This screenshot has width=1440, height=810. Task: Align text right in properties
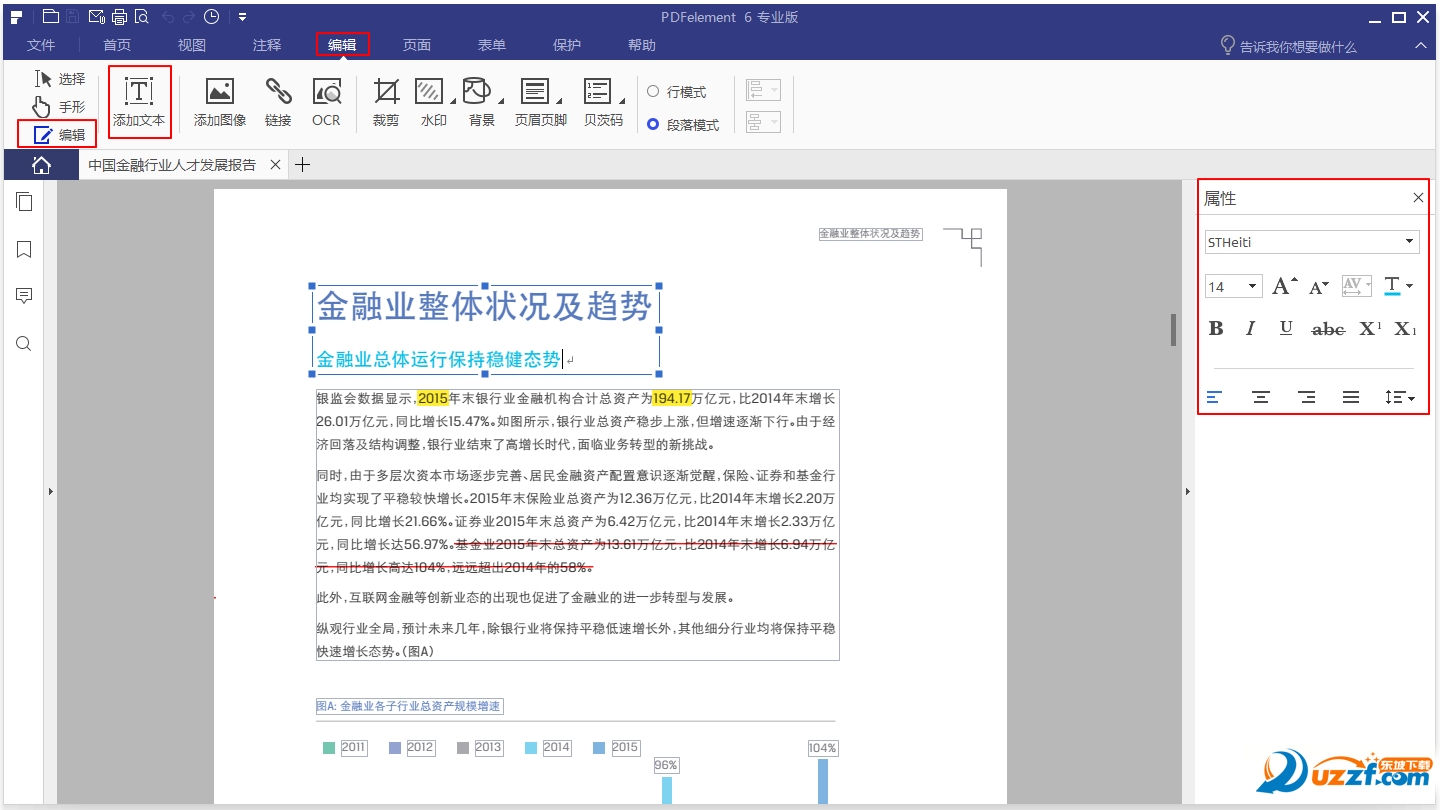(1306, 398)
